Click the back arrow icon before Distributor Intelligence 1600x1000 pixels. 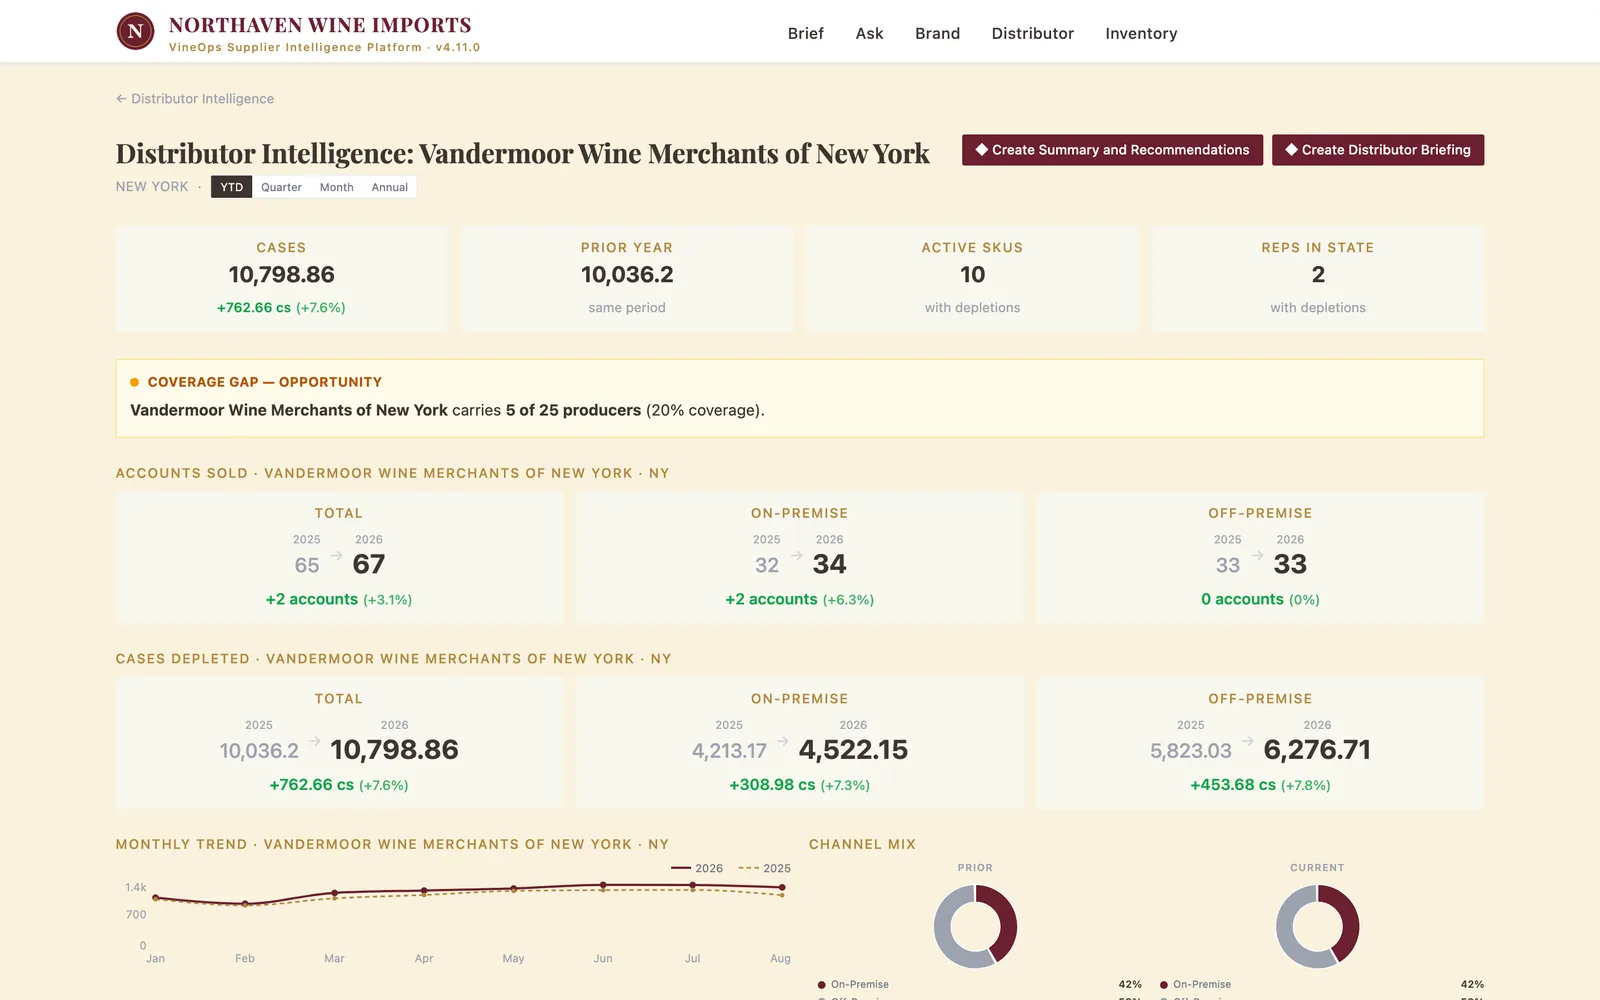coord(121,99)
